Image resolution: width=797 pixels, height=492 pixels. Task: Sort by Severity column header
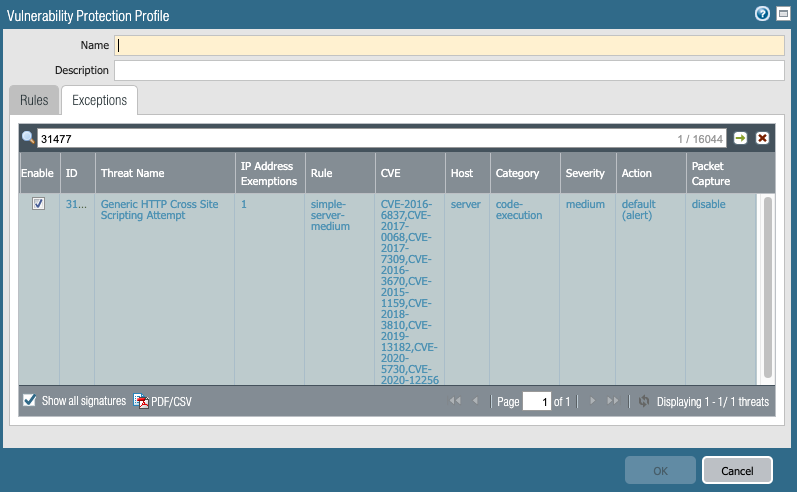[585, 173]
